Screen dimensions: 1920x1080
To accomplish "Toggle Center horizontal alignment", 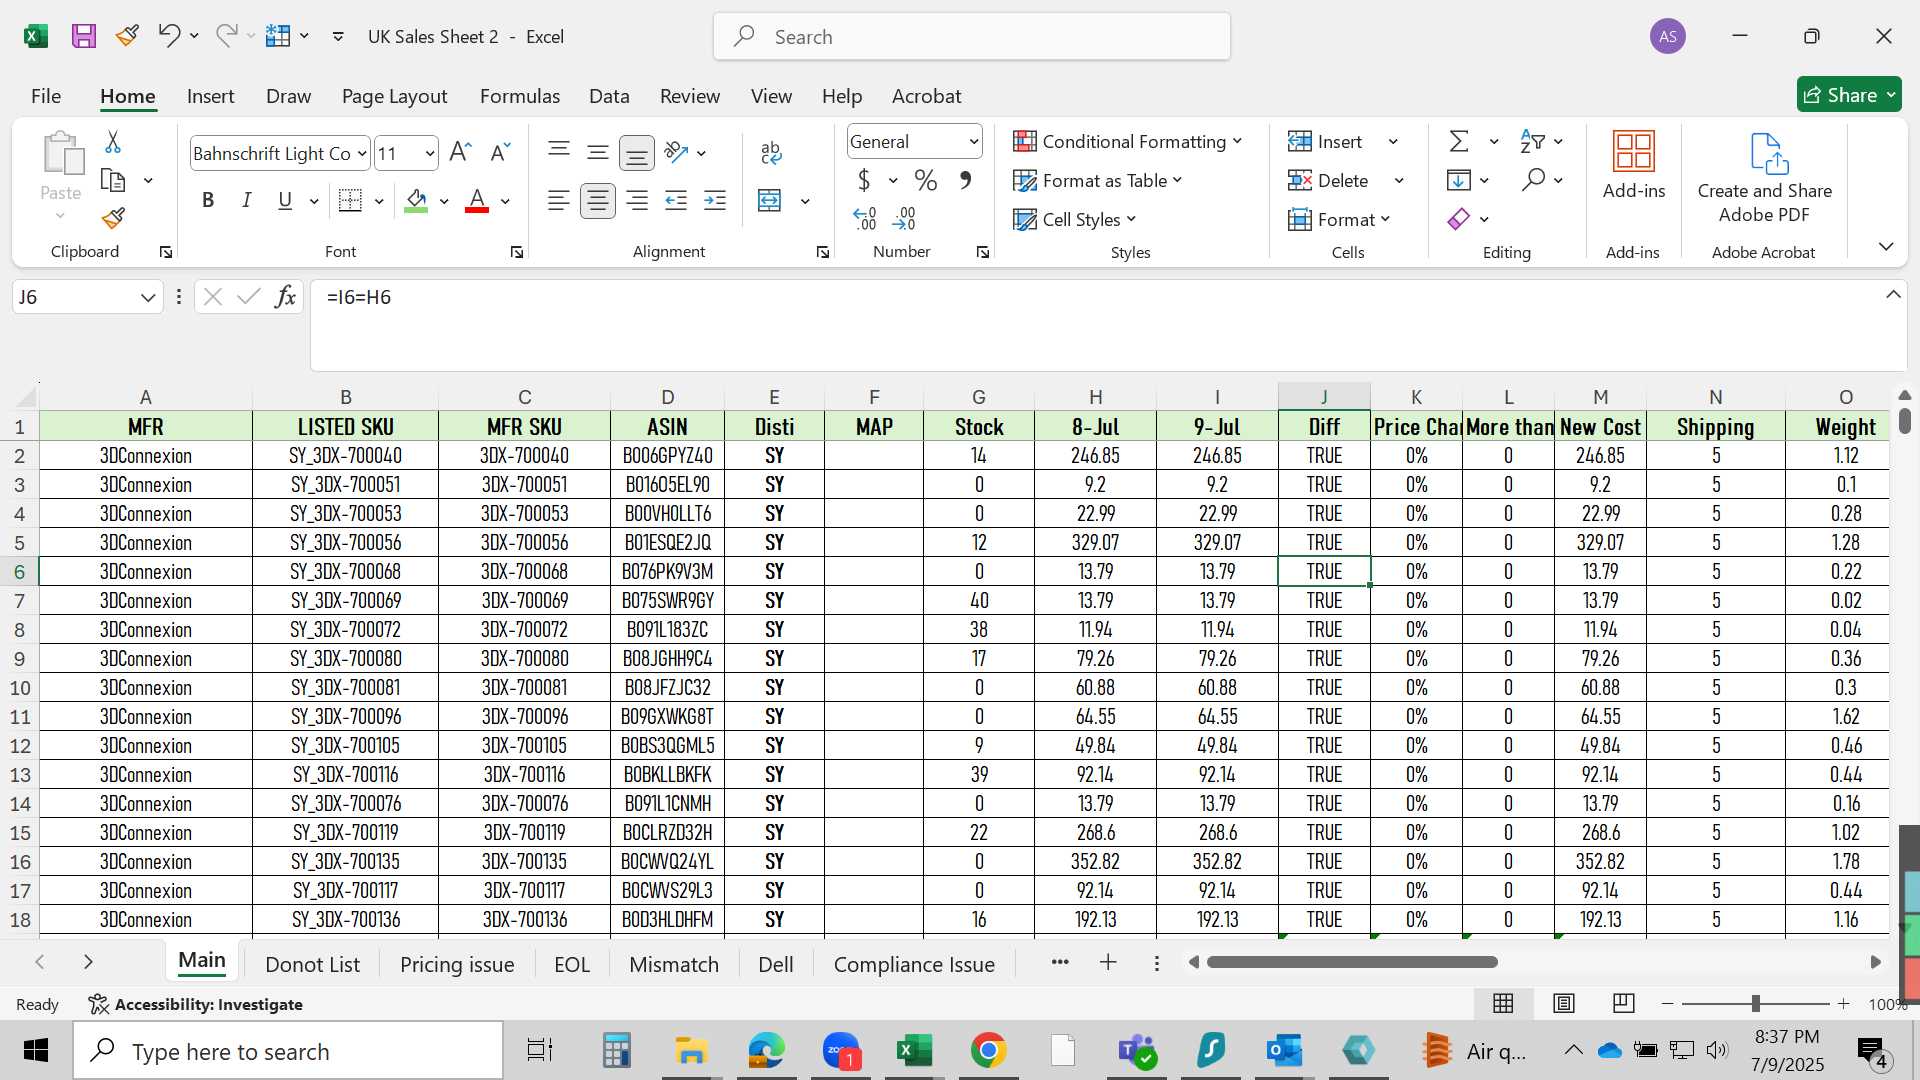I will tap(598, 200).
